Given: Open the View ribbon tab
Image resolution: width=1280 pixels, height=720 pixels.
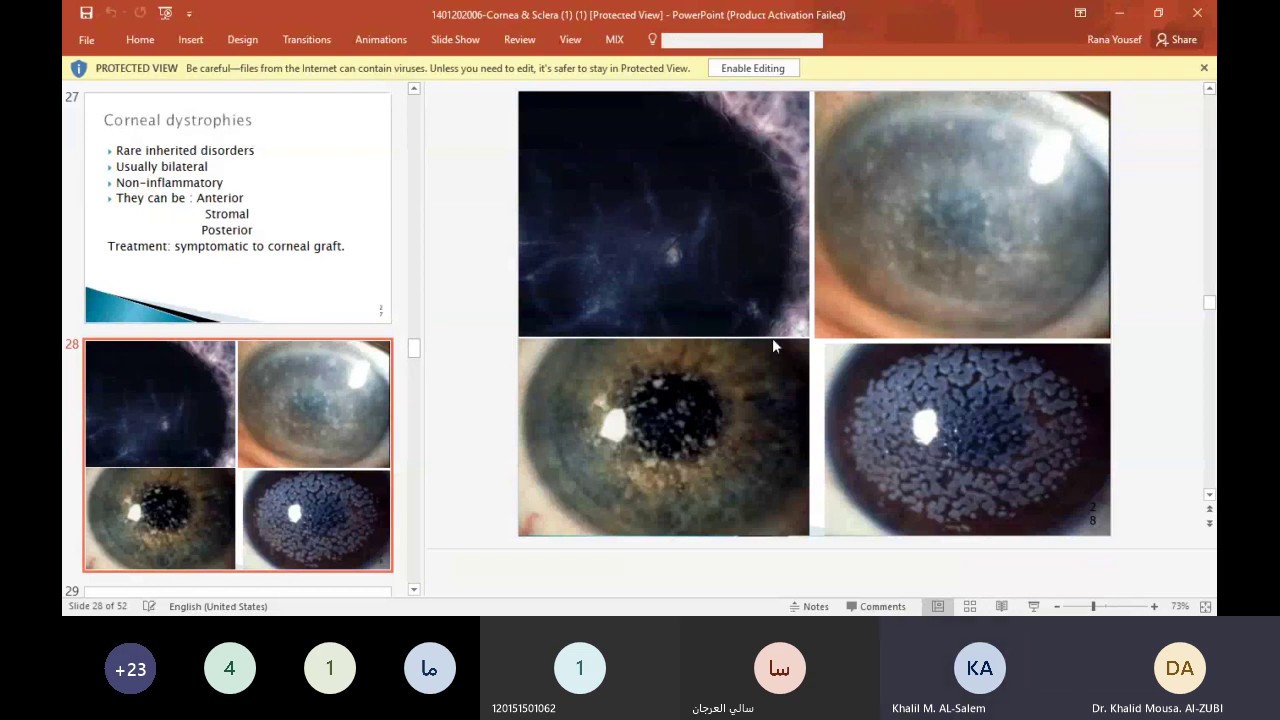Looking at the screenshot, I should [x=570, y=40].
